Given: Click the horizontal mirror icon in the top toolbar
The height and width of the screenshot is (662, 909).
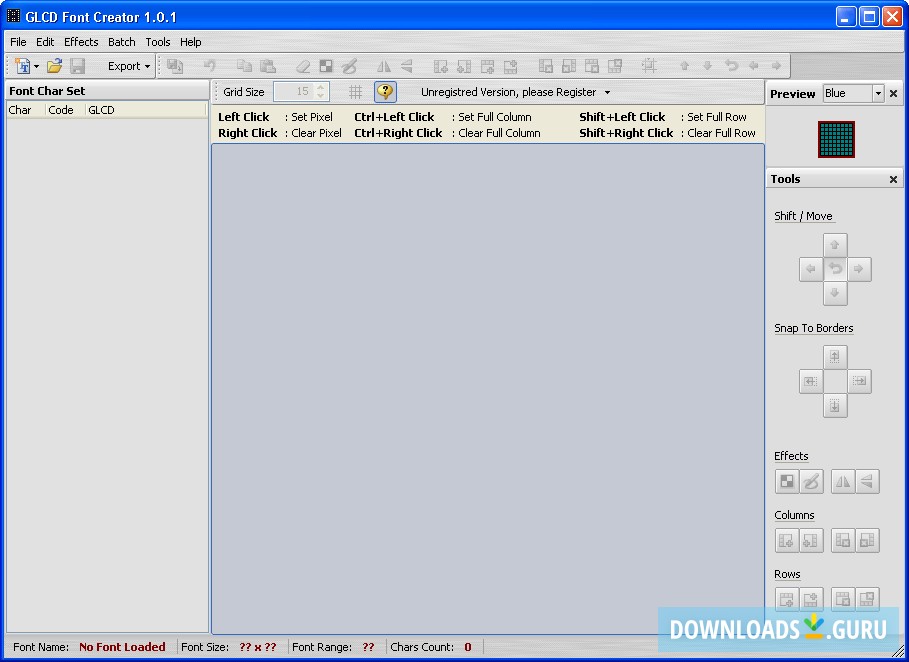Looking at the screenshot, I should click(x=384, y=66).
